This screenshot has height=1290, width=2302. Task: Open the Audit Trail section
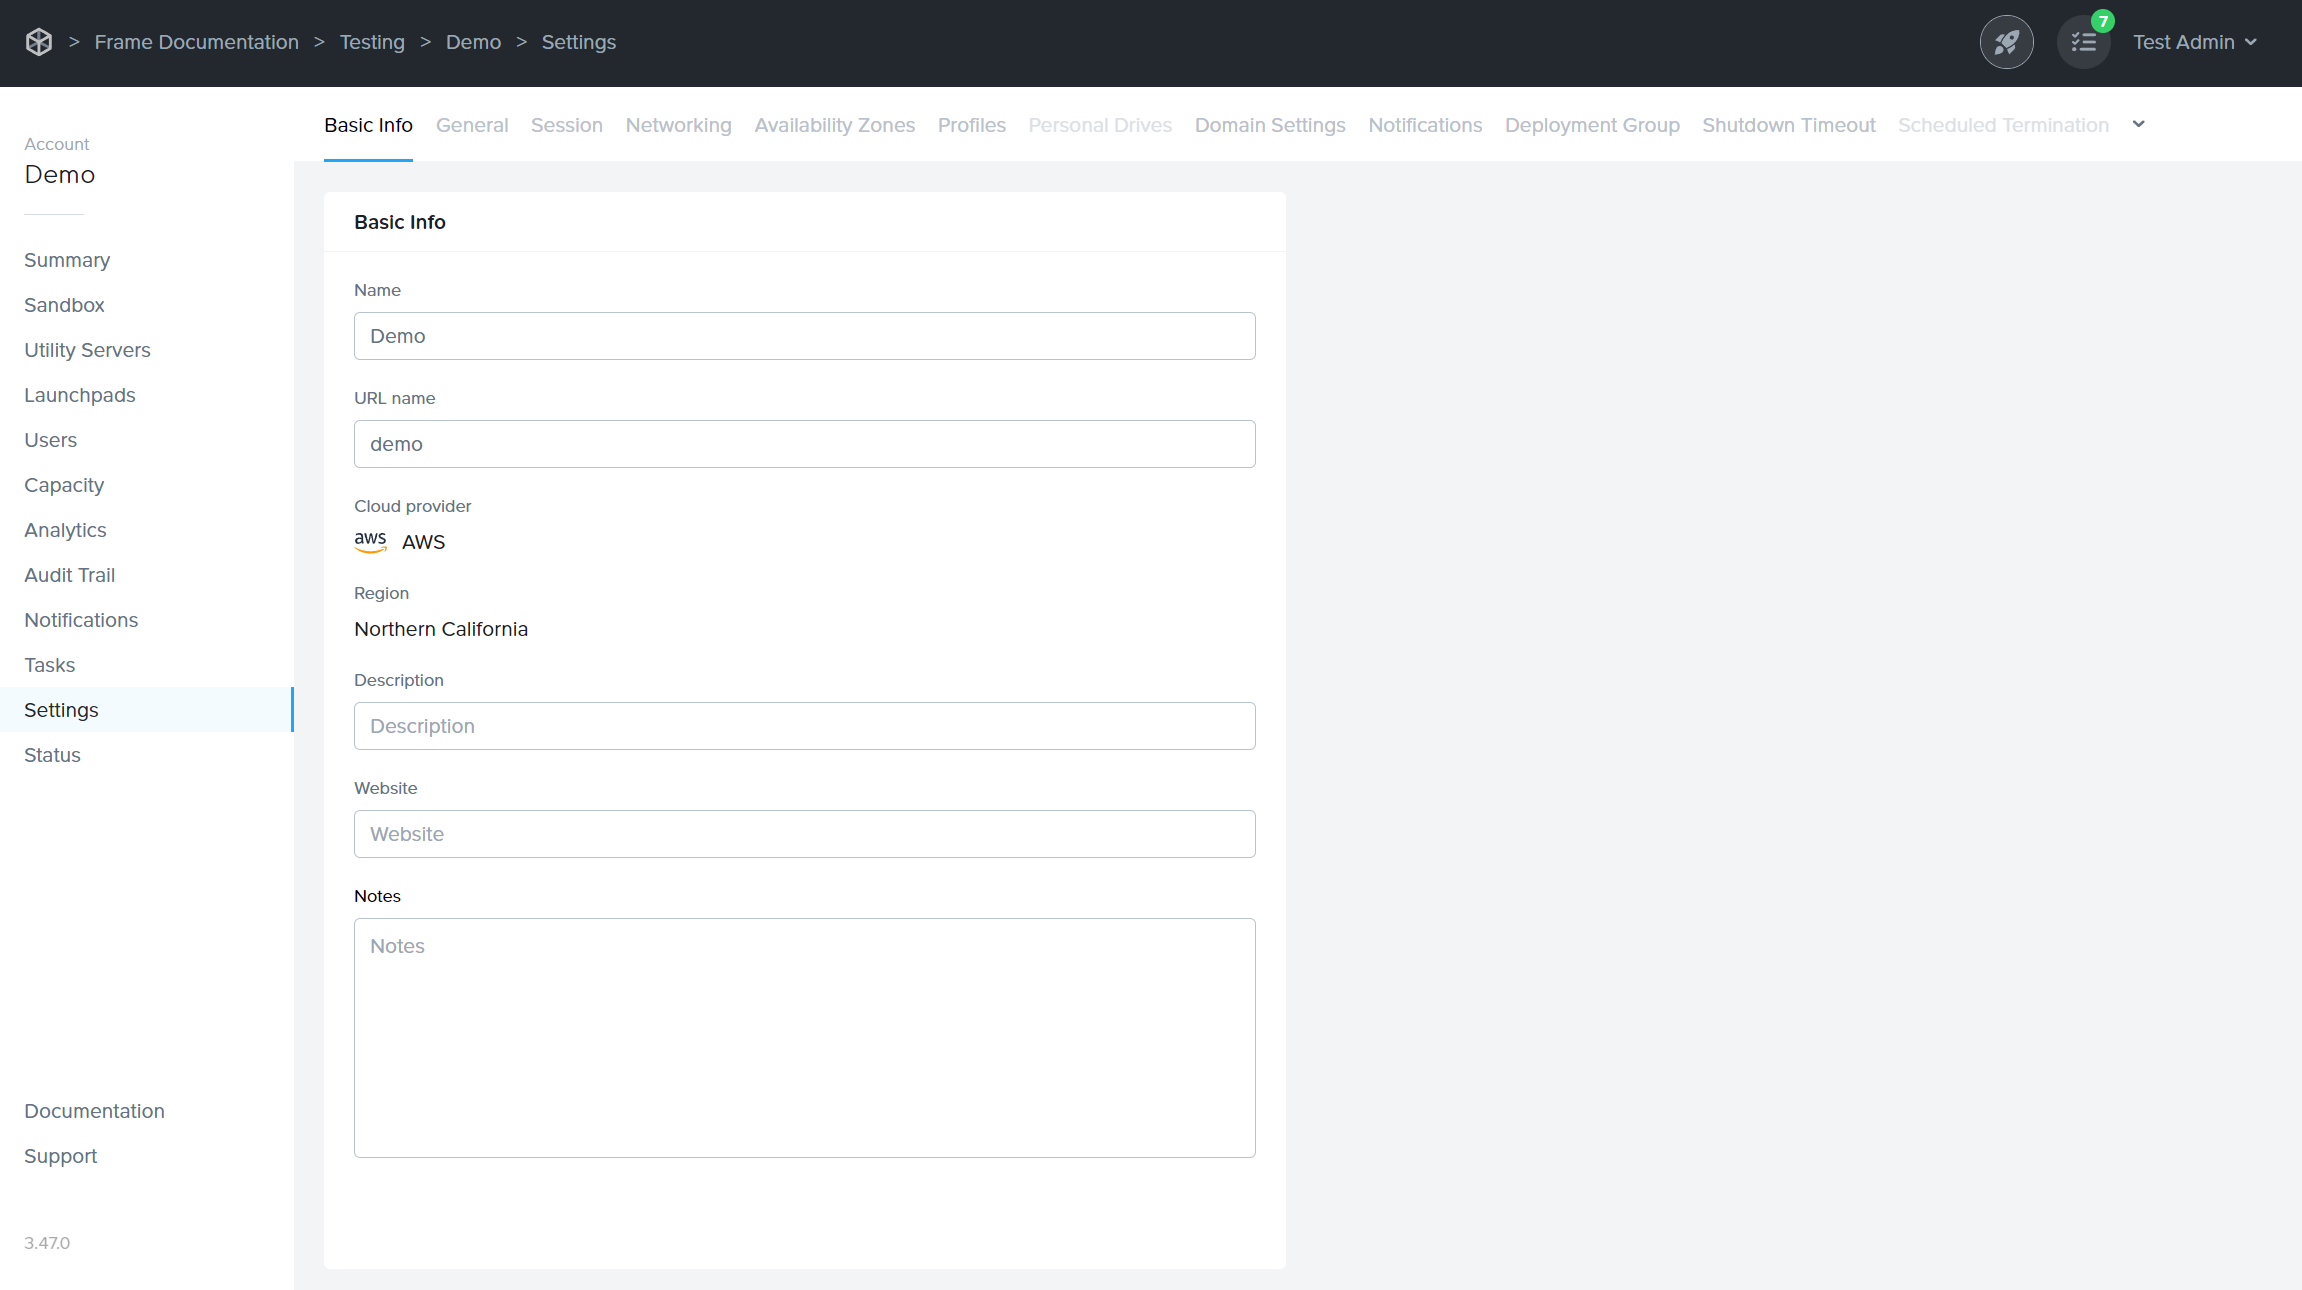click(x=69, y=575)
